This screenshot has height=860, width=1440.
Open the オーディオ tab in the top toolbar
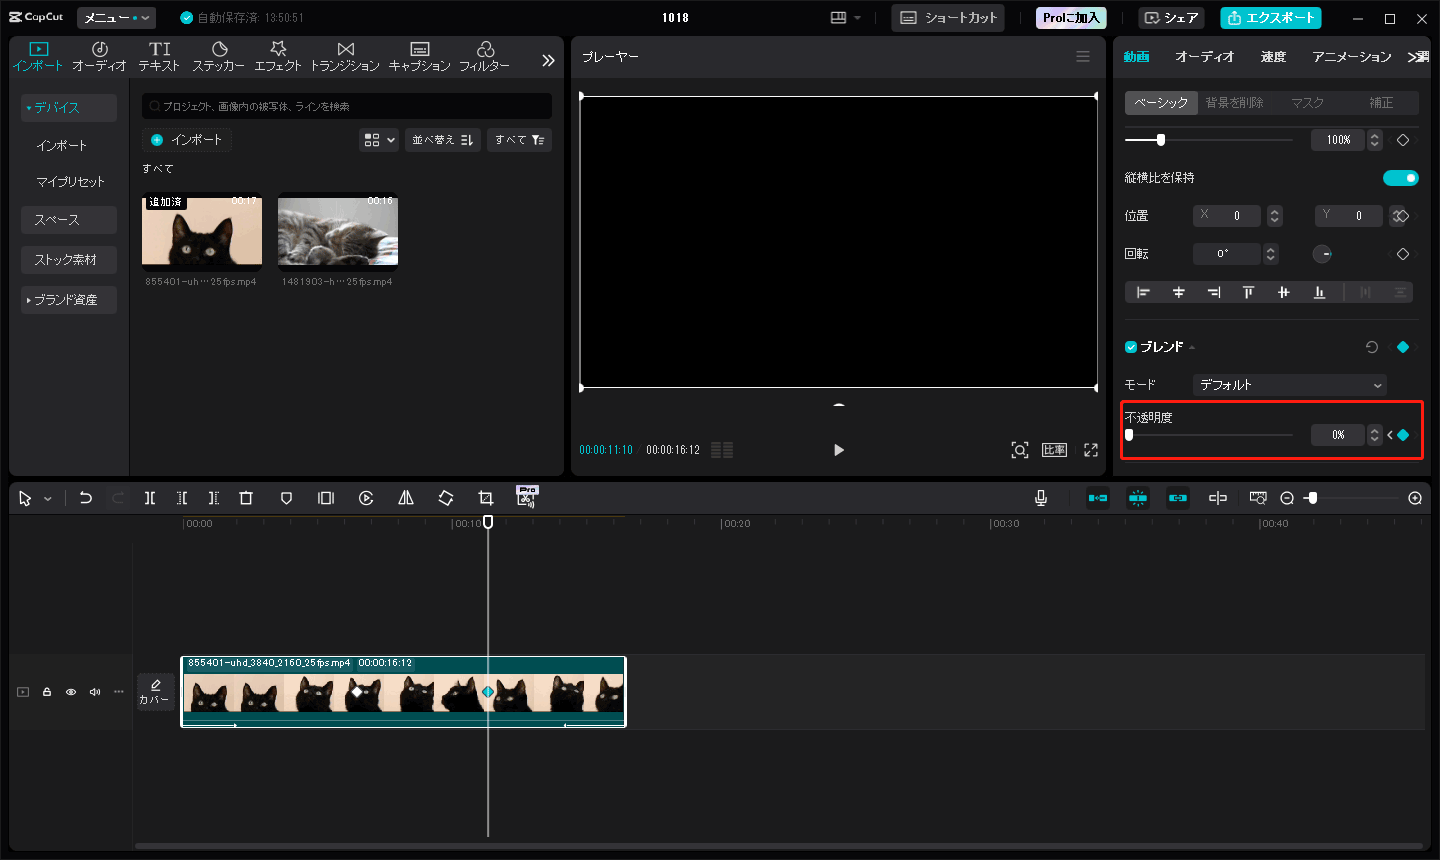[x=99, y=56]
